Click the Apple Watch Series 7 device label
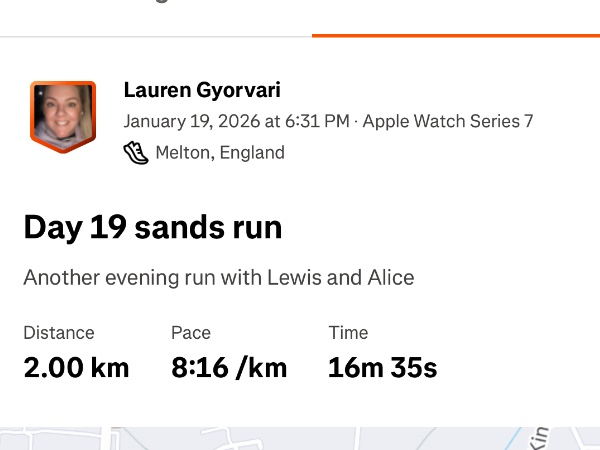The width and height of the screenshot is (600, 450). tap(447, 122)
